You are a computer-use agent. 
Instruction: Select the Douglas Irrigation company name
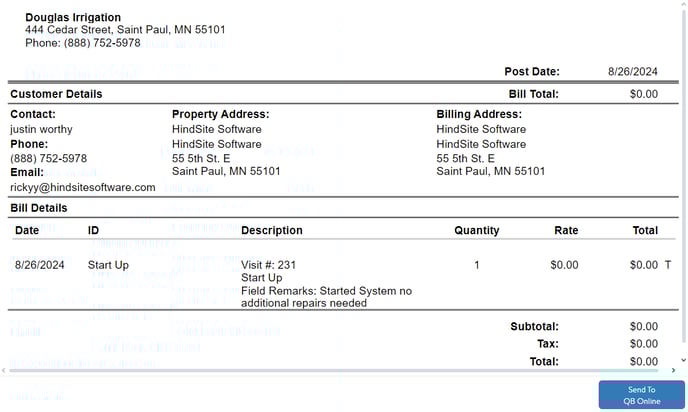[x=73, y=17]
